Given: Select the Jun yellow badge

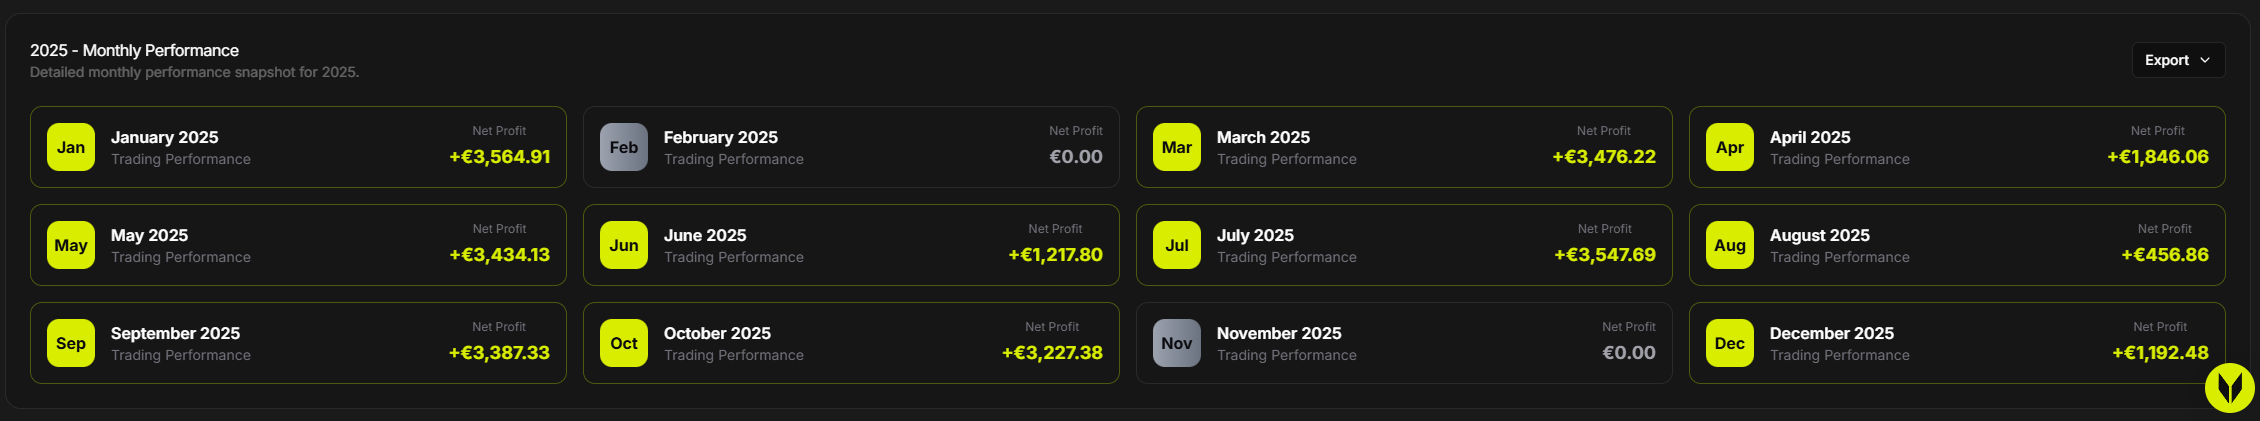Looking at the screenshot, I should tap(624, 245).
